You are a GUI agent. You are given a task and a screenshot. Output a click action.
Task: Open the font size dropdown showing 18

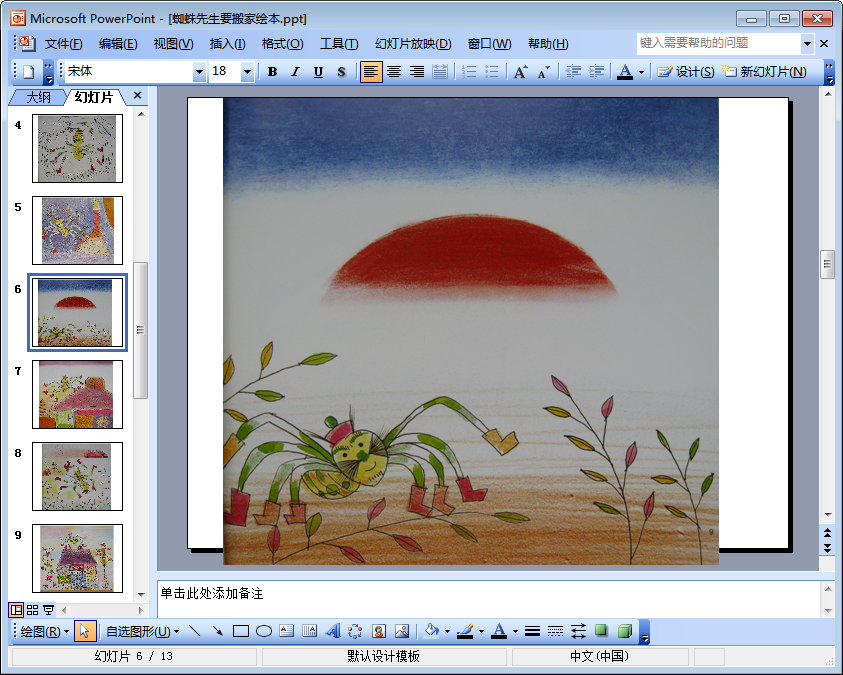point(247,71)
